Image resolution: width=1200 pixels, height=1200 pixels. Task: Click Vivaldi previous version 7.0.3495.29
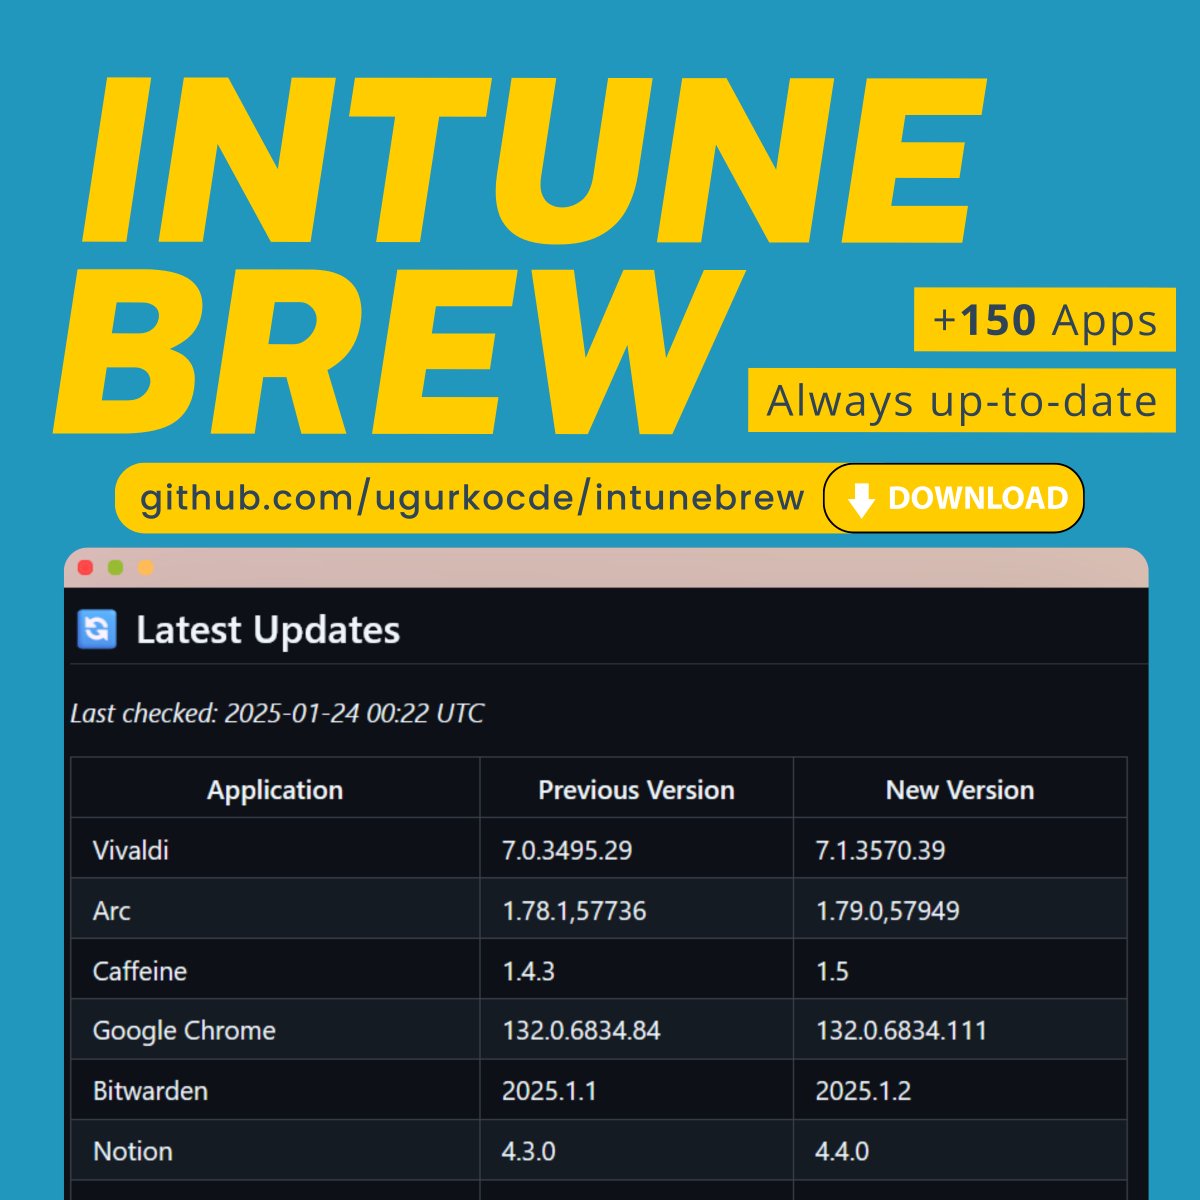click(x=567, y=850)
